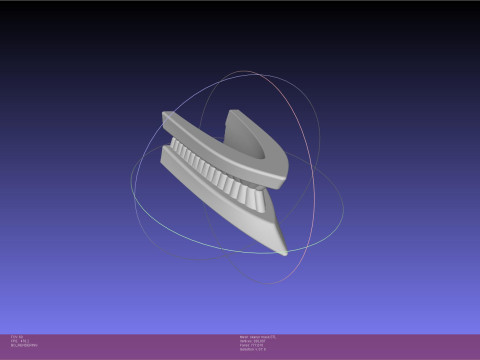Click the FPS readout in the info bar
Image resolution: width=480 pixels, height=360 pixels.
click(x=20, y=341)
